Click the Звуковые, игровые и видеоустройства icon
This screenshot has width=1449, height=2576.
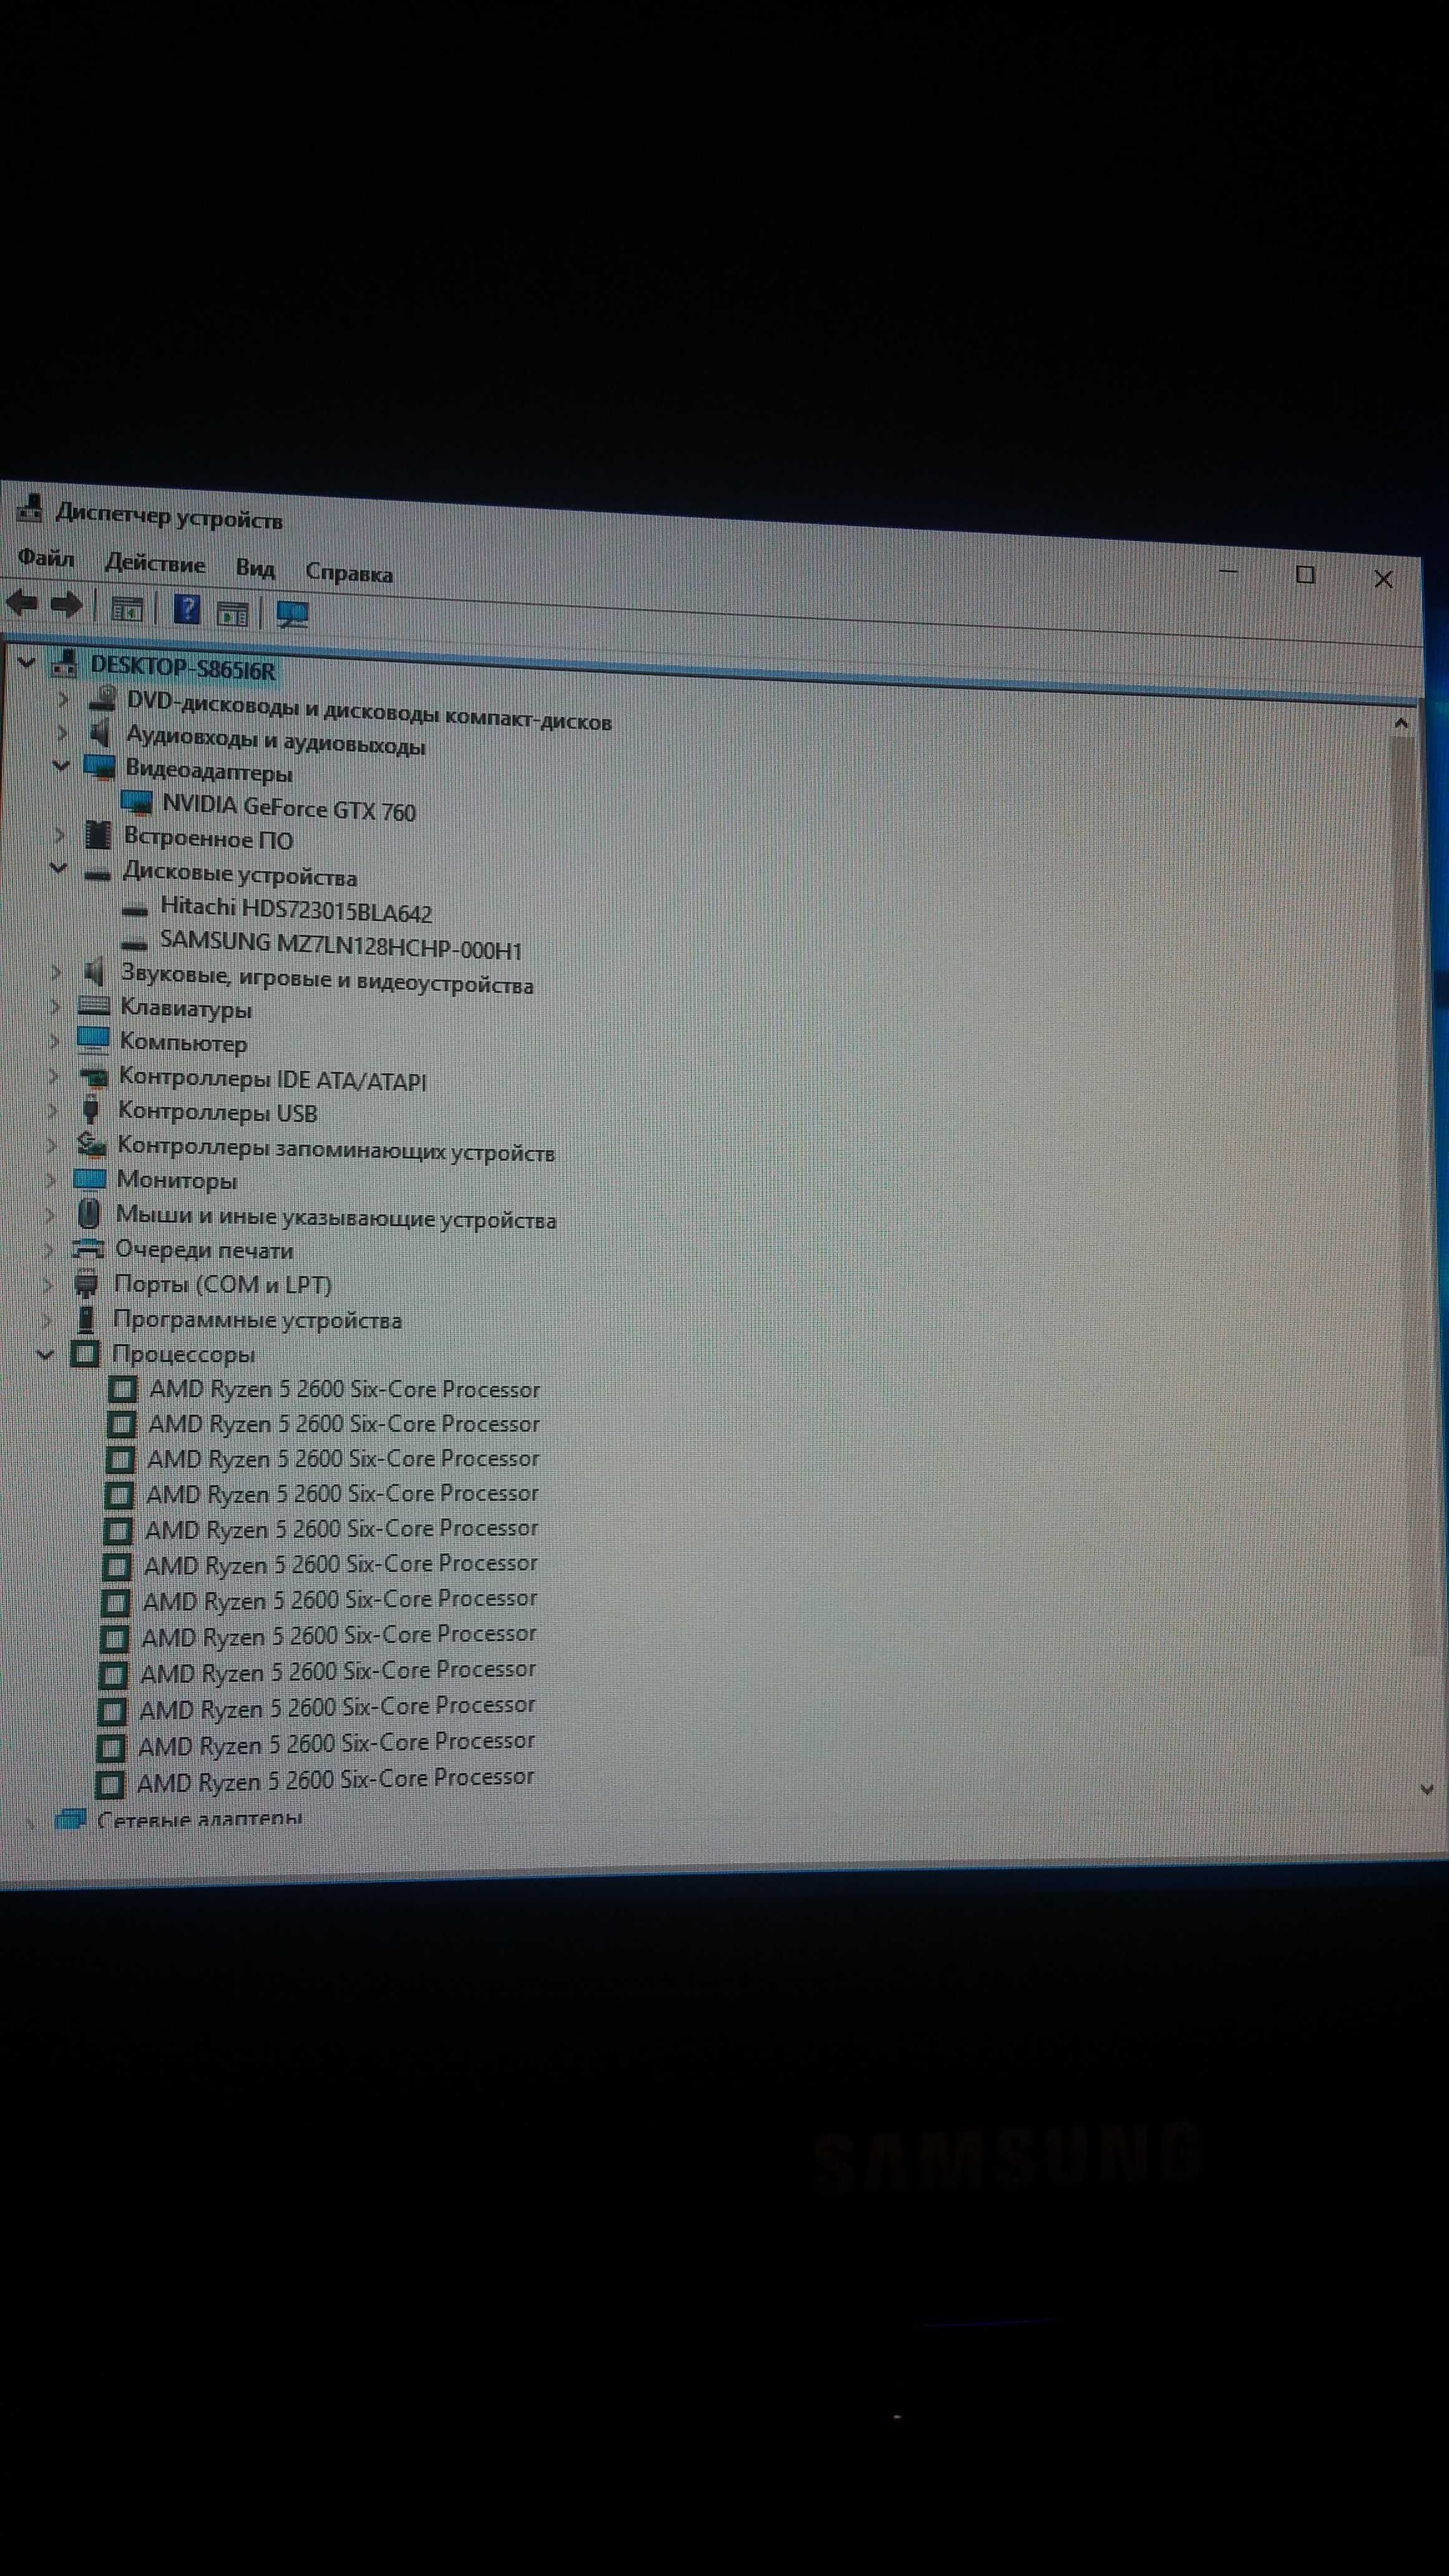94,971
